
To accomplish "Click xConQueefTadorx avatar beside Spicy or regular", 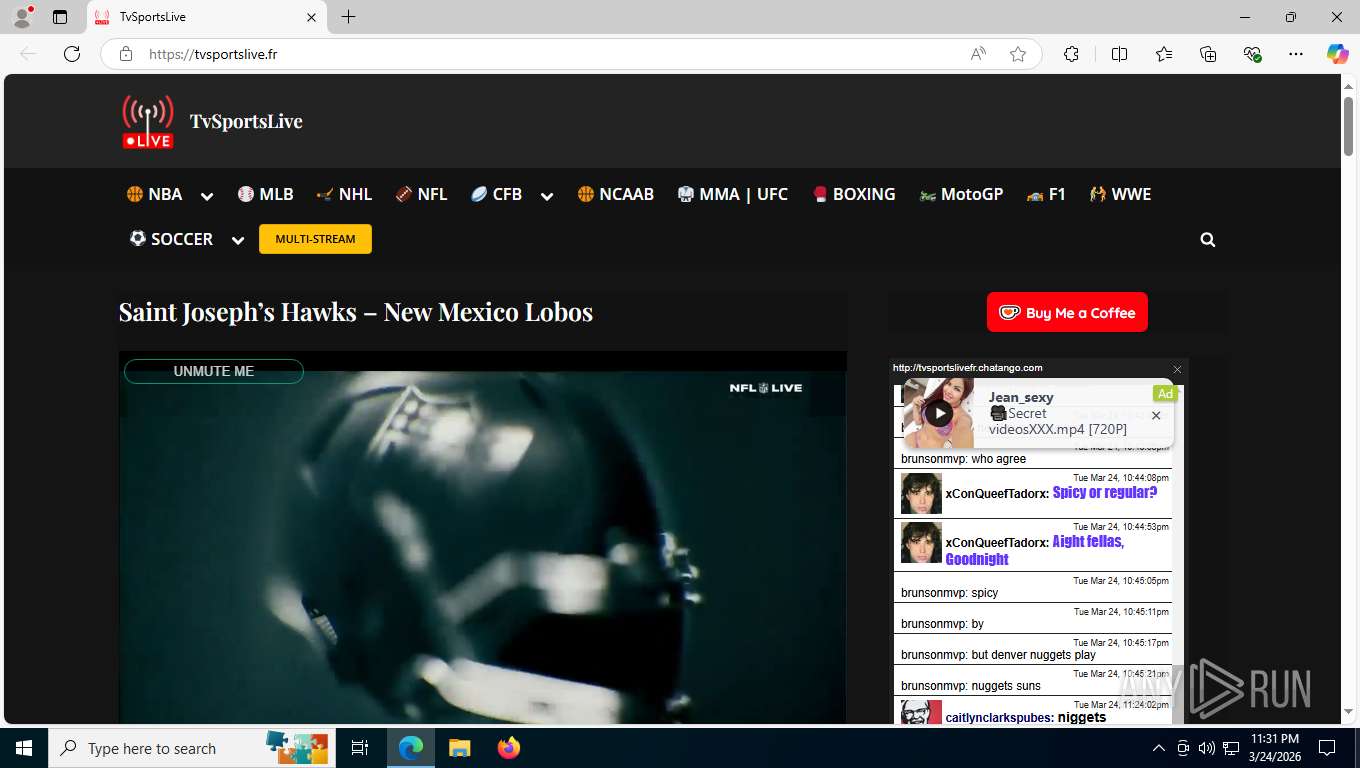I will point(921,493).
